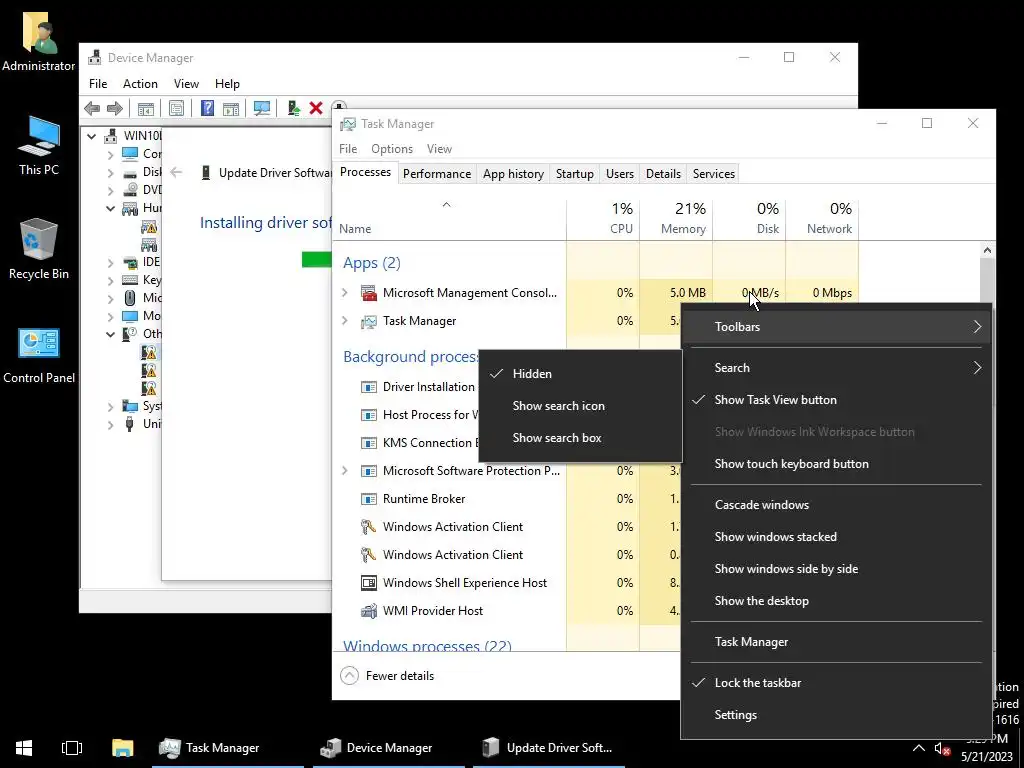Choose Show search box option
Image resolution: width=1024 pixels, height=768 pixels.
580,438
